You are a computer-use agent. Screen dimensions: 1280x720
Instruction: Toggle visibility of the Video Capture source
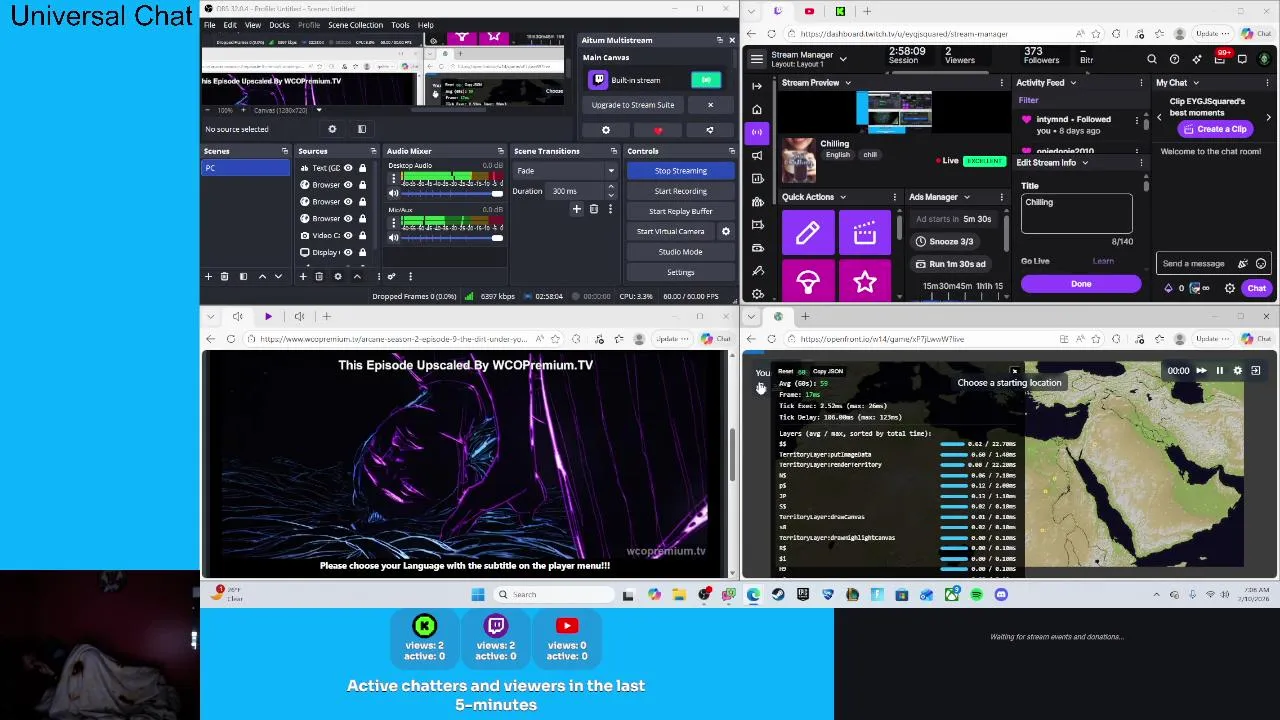point(348,235)
